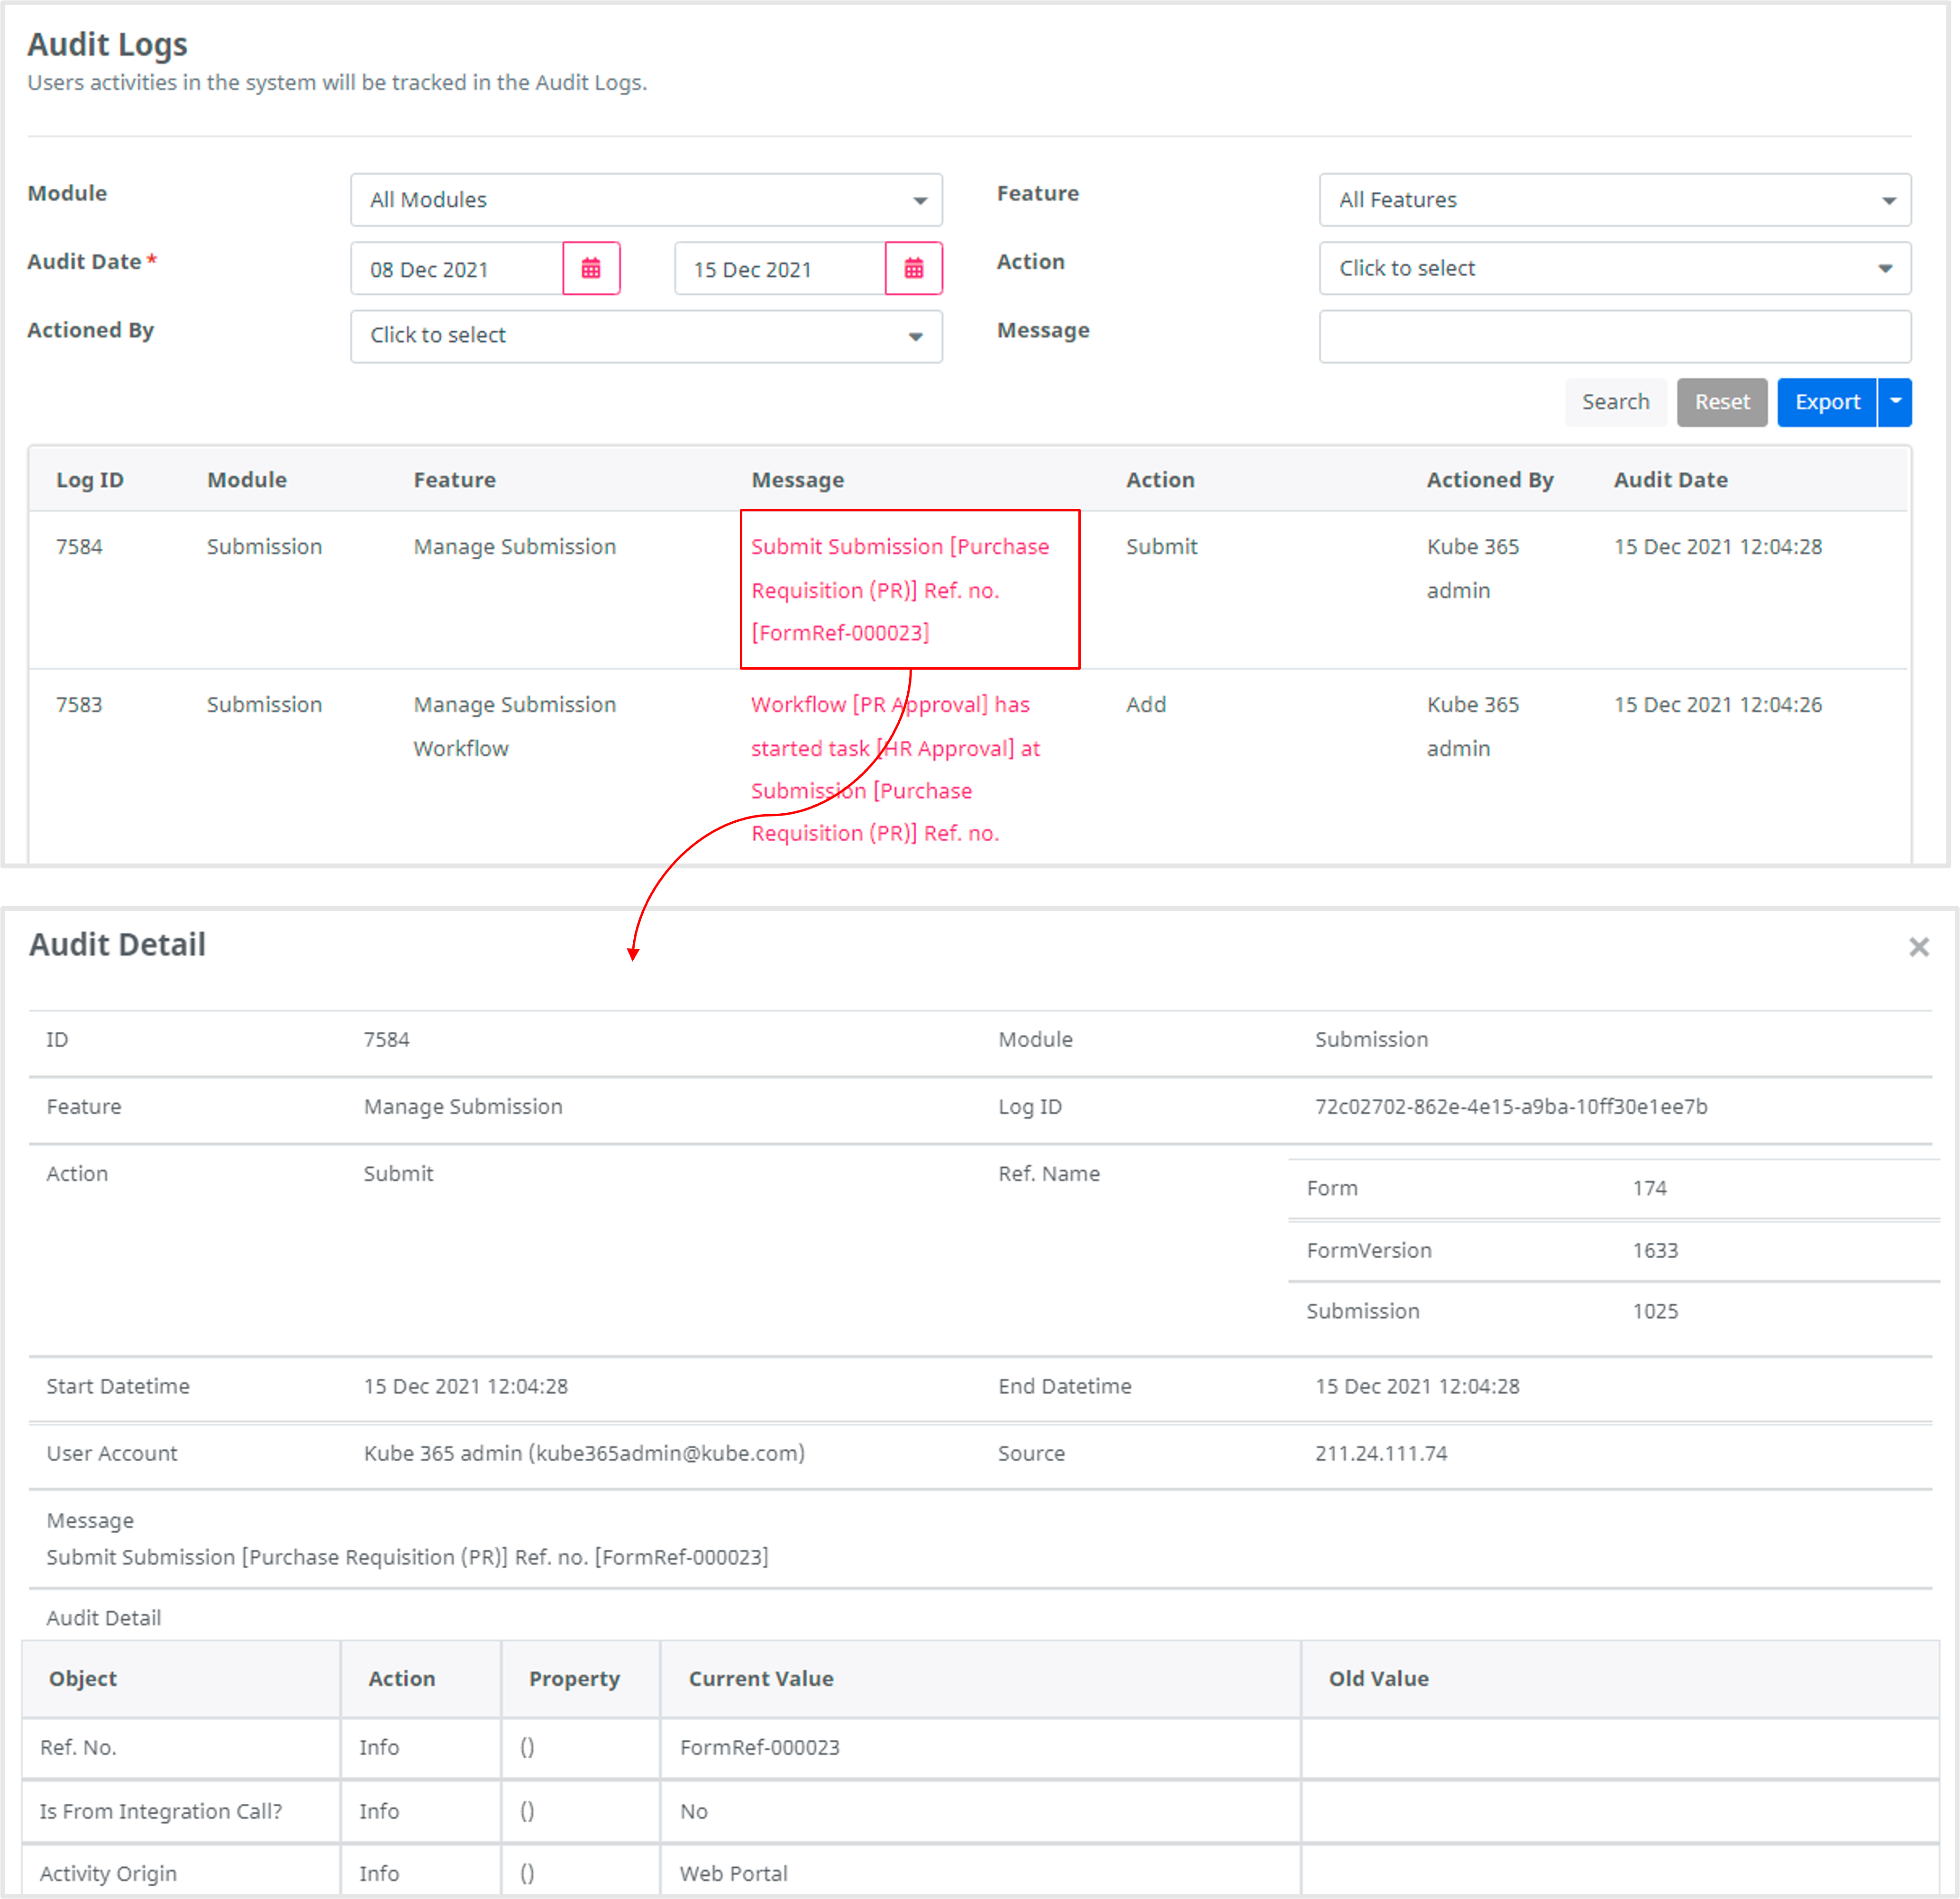Reset the audit log filters
The width and height of the screenshot is (1960, 1899).
coord(1721,402)
